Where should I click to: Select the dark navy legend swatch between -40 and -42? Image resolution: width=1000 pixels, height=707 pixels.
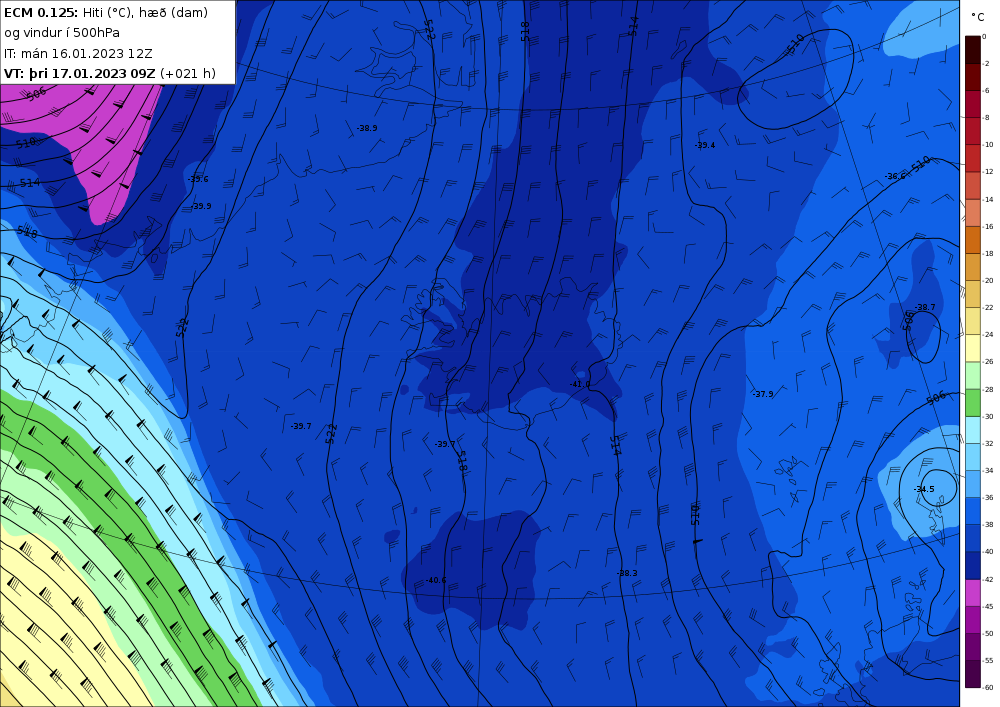click(x=973, y=565)
